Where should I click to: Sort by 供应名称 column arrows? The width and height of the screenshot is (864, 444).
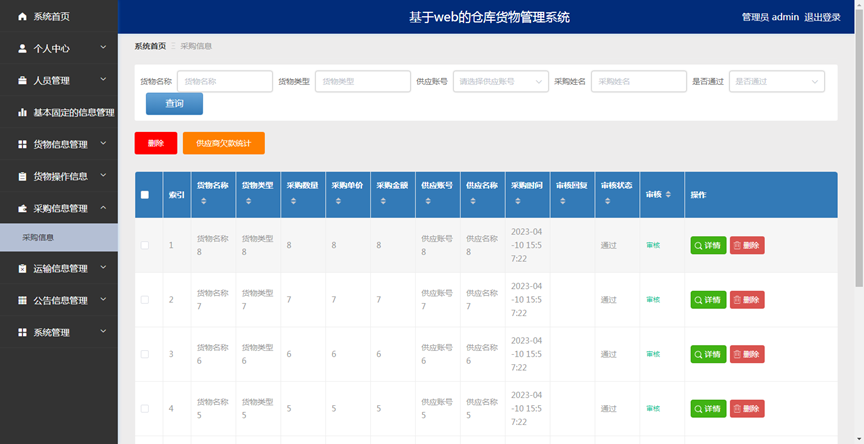tap(473, 202)
